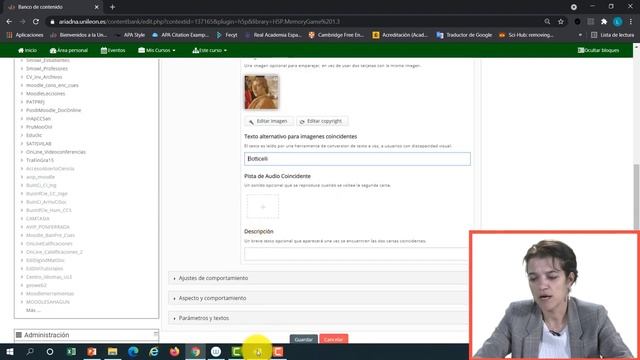Click the address bar URL
The width and height of the screenshot is (640, 360).
tap(199, 22)
